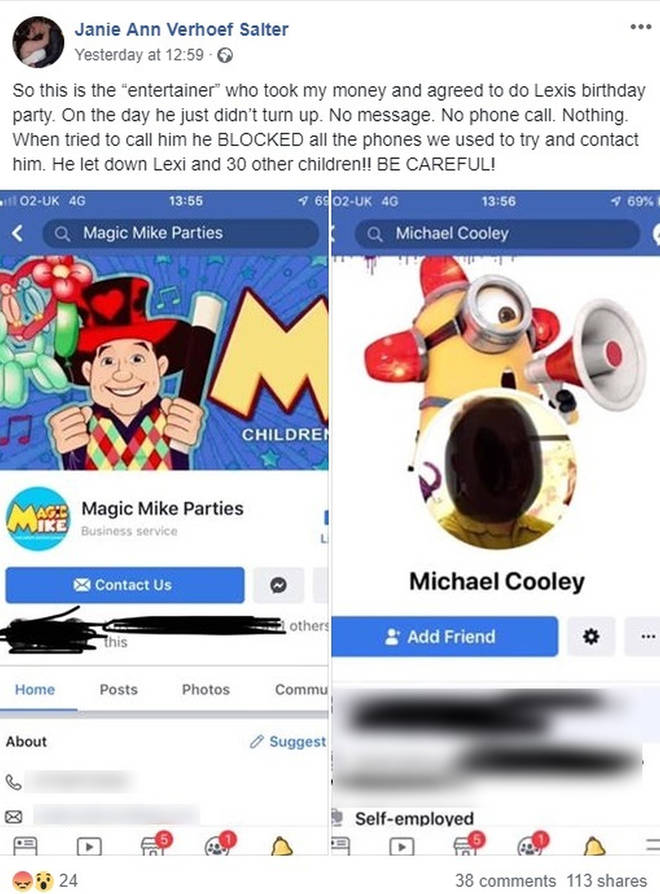Tap the left Watch video icon
This screenshot has width=660, height=894.
pos(89,846)
